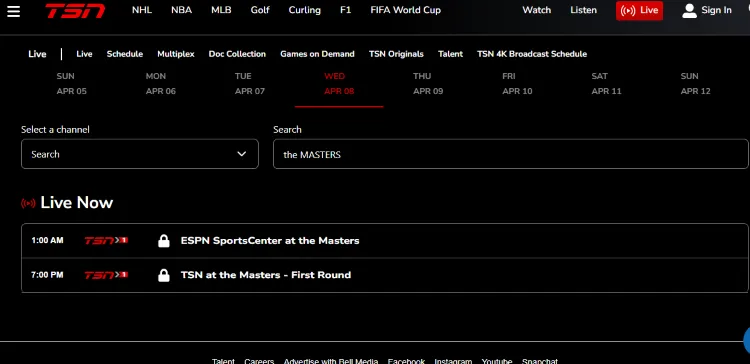This screenshot has height=364, width=750.
Task: Click the Listen link
Action: (x=584, y=10)
